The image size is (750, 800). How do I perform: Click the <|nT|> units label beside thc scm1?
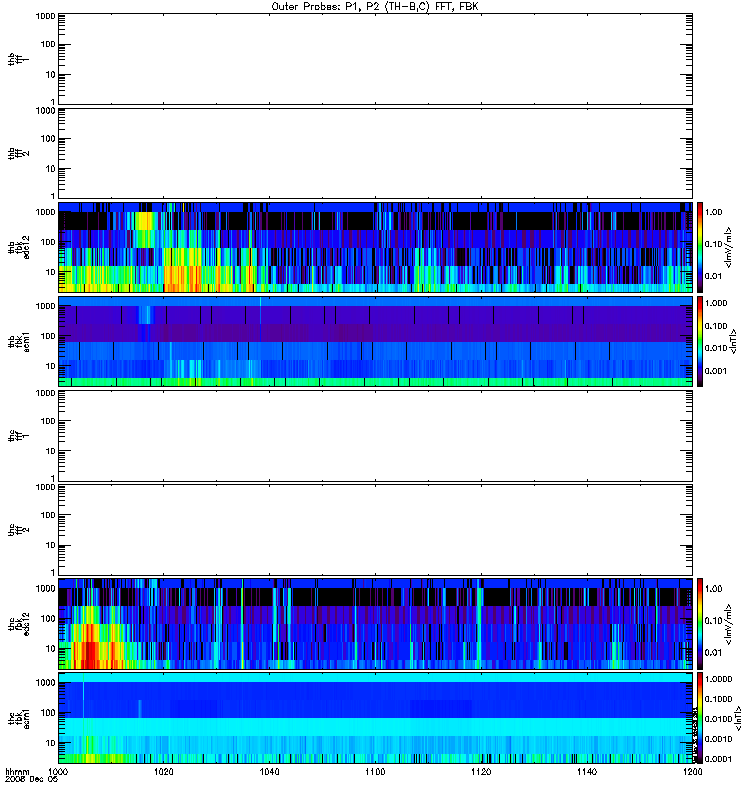(x=737, y=718)
